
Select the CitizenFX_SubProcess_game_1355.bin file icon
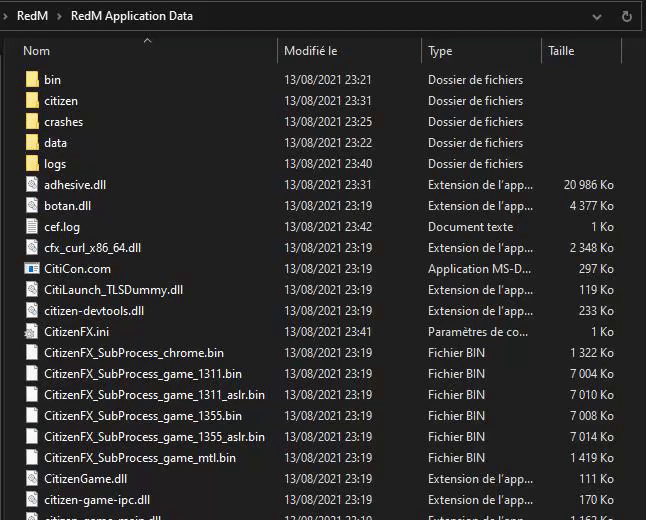[32, 416]
